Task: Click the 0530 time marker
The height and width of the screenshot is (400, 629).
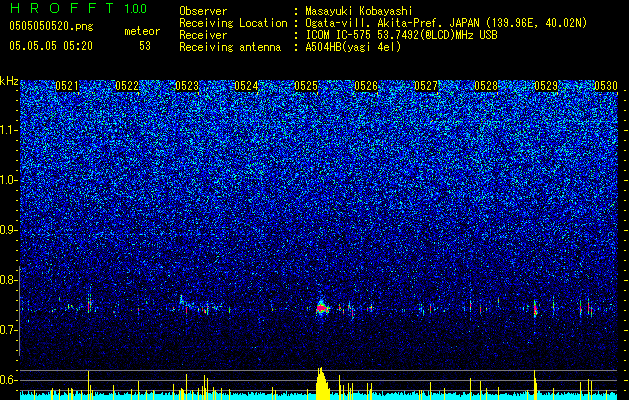Action: (x=606, y=86)
